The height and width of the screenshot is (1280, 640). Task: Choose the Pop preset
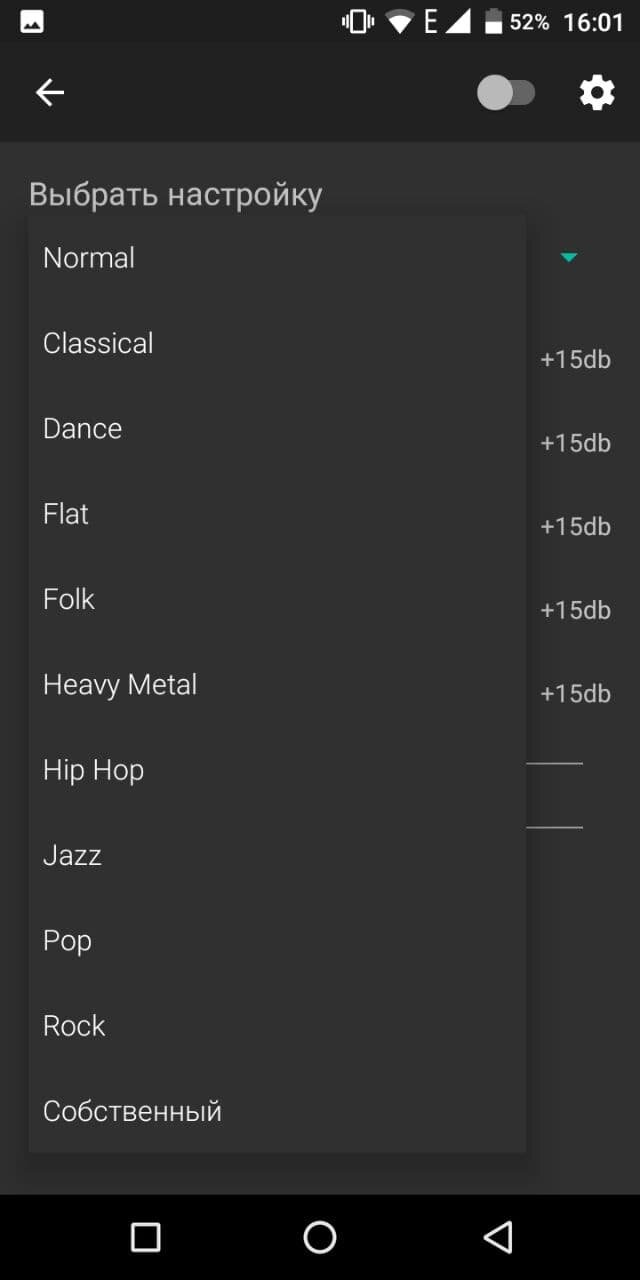tap(277, 941)
